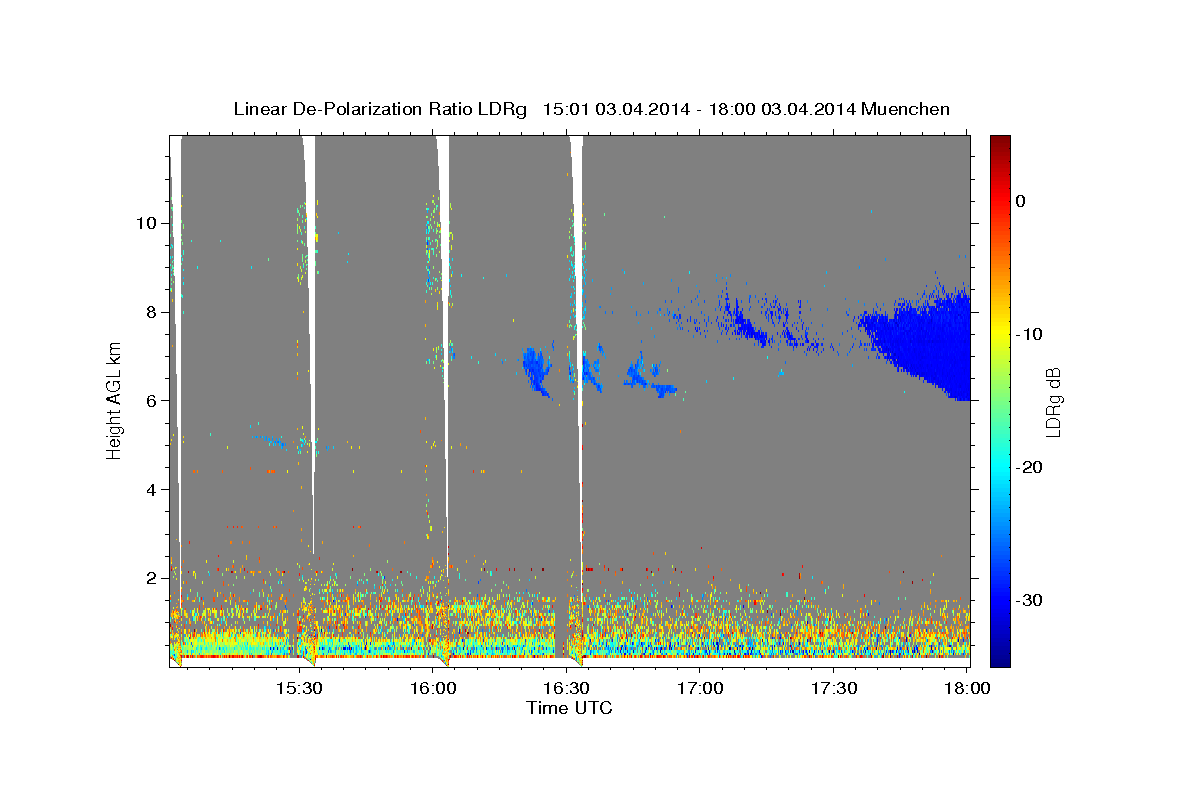1200x800 pixels.
Task: Click the plot title 'Linear De-Polarization Ratio LDRg'
Action: 380,109
